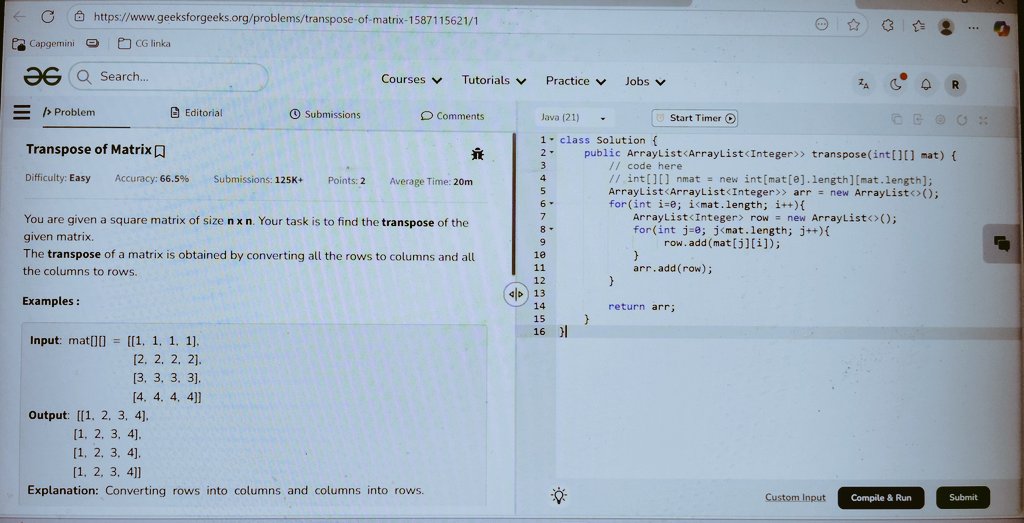Click the bookmark icon next to Capgemini
1024x523 pixels.
pyautogui.click(x=92, y=44)
